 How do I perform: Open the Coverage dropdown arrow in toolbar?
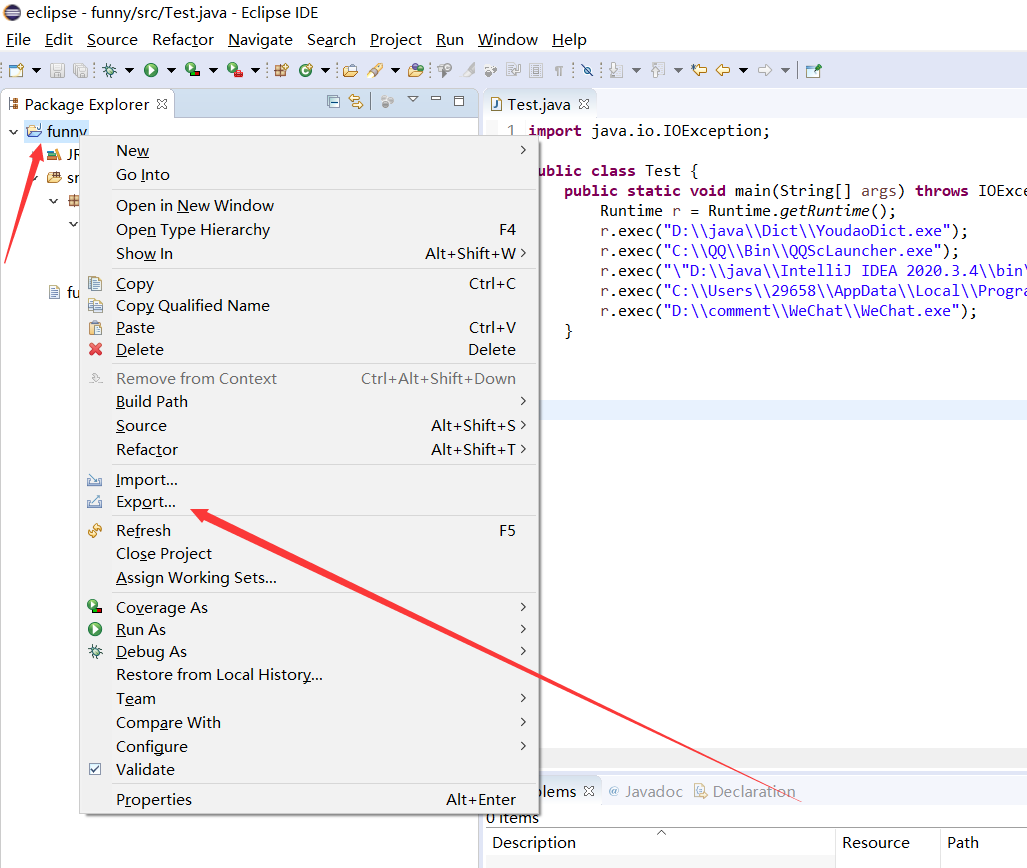[213, 70]
